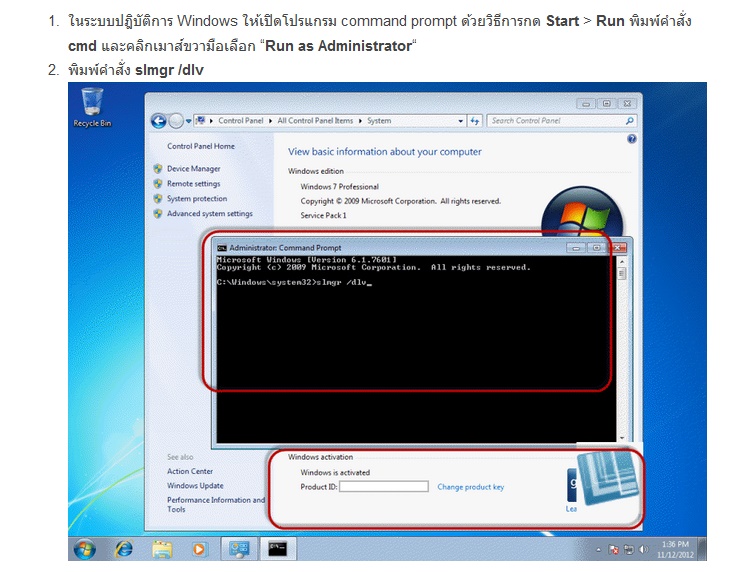Click the shield icon beside Remote settings
This screenshot has width=741, height=572.
point(158,183)
